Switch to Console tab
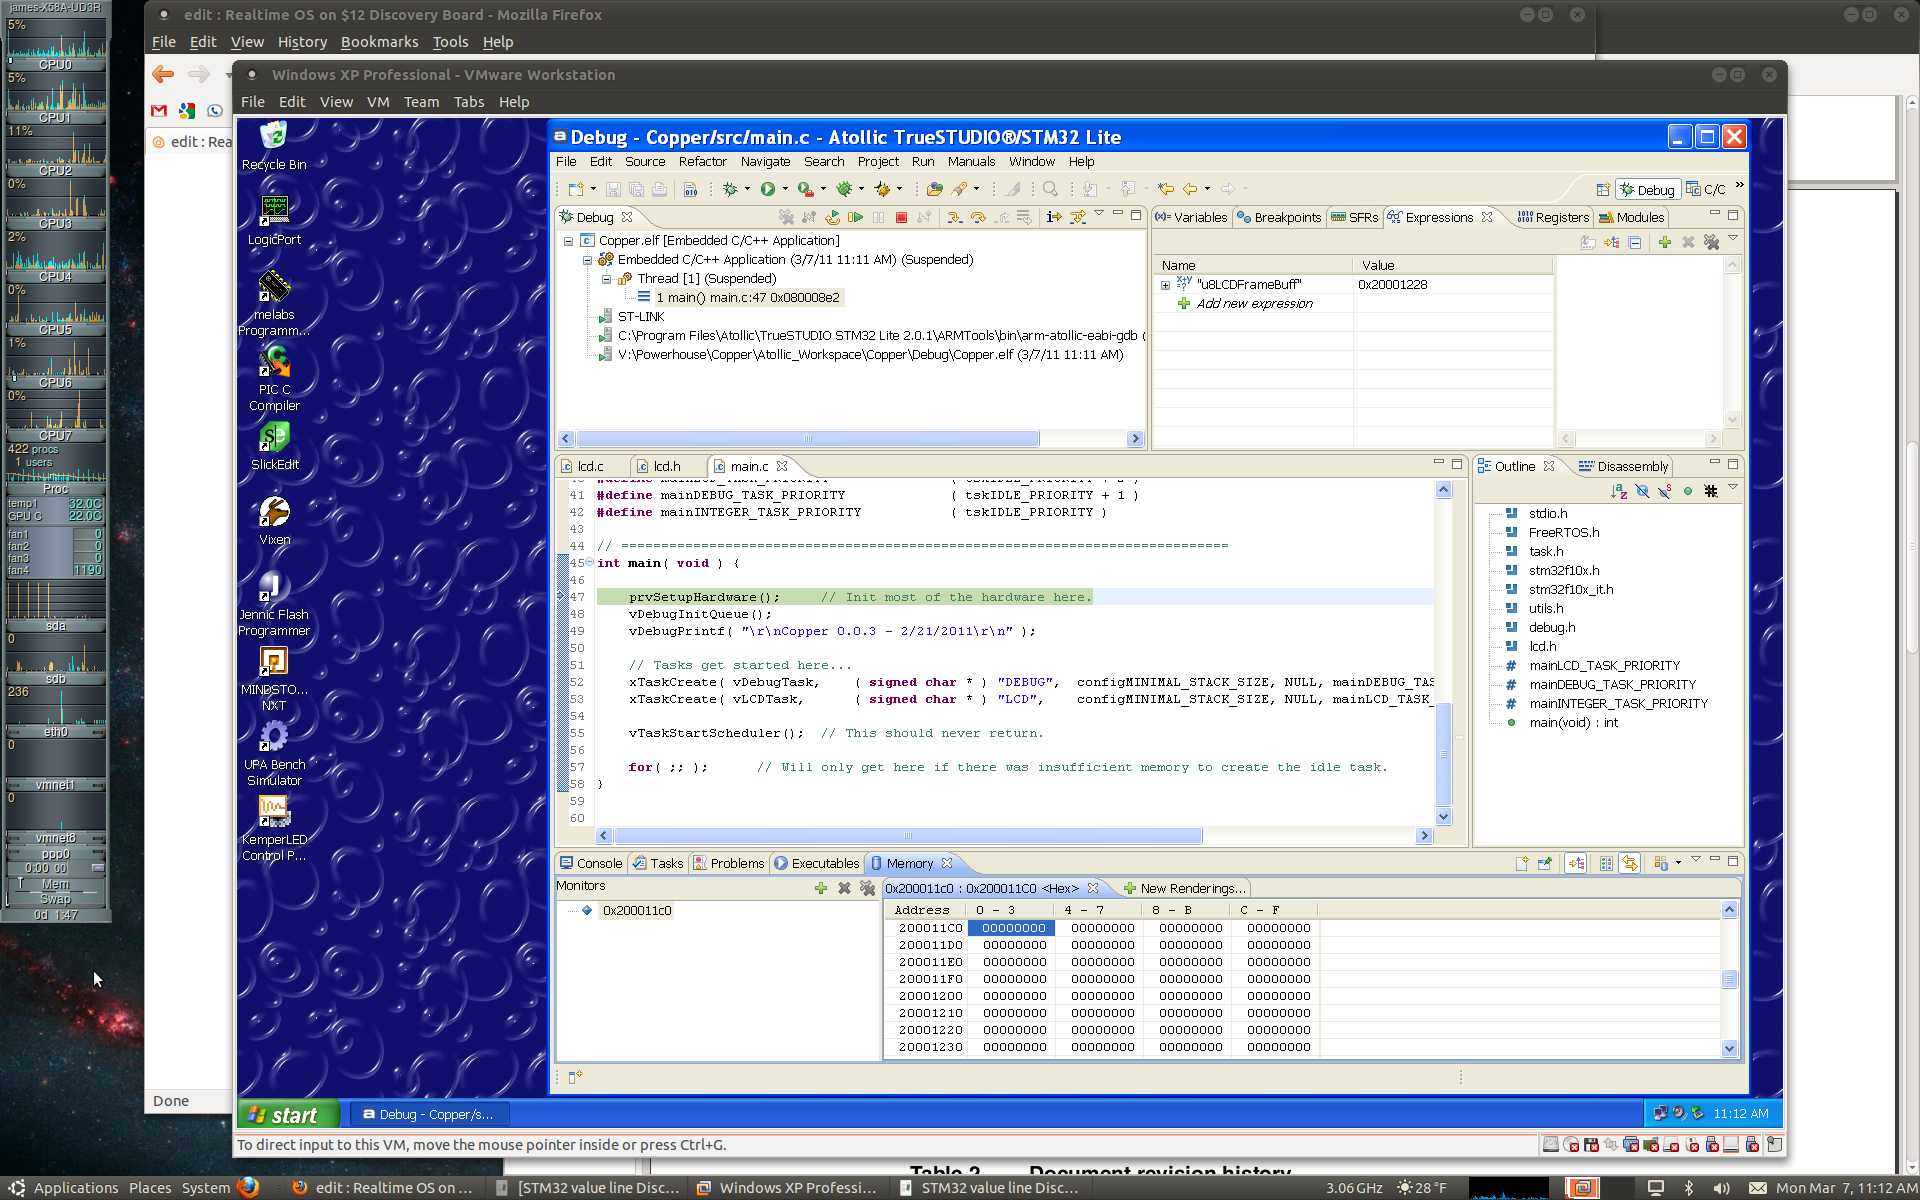Viewport: 1920px width, 1200px height. (591, 863)
